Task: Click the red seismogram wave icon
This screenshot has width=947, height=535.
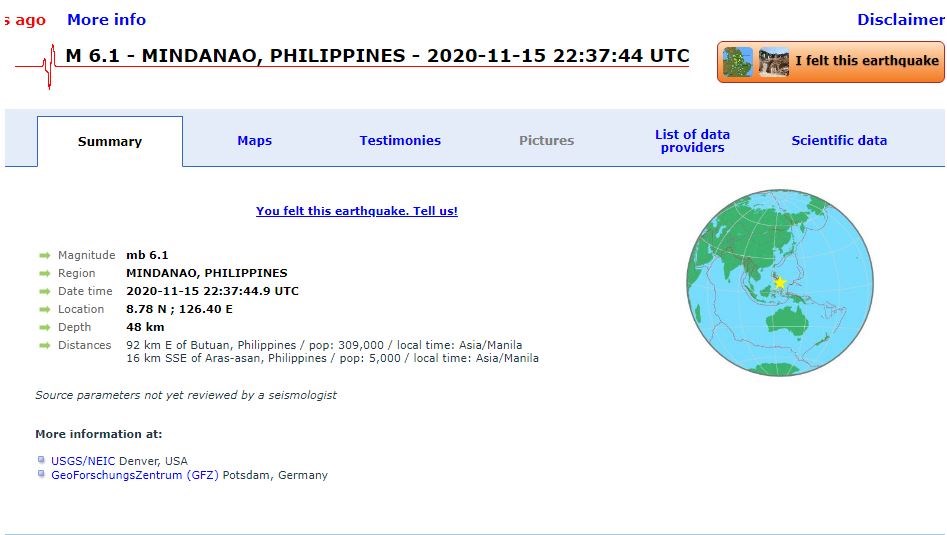Action: click(x=46, y=66)
